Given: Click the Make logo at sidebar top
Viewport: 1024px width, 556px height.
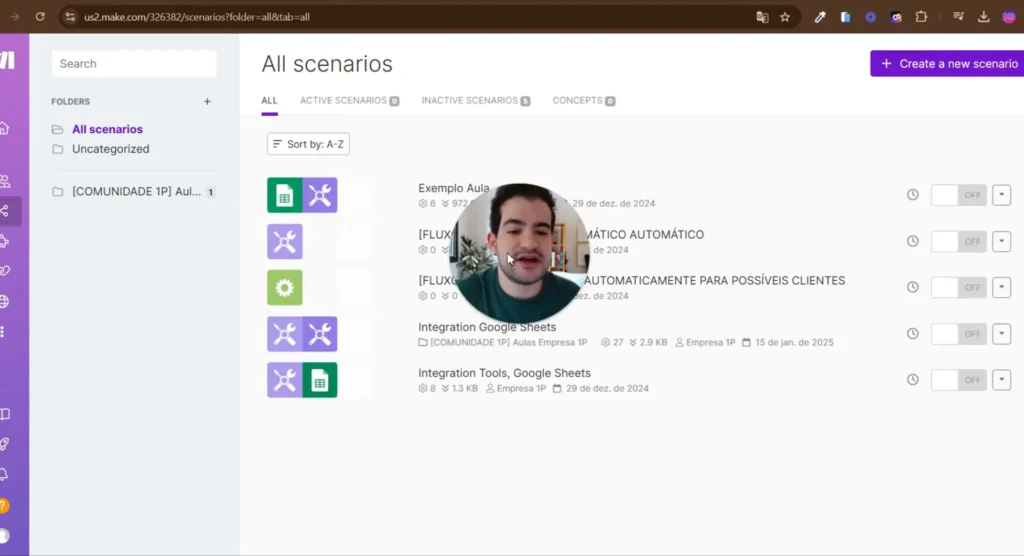Looking at the screenshot, I should [x=7, y=60].
